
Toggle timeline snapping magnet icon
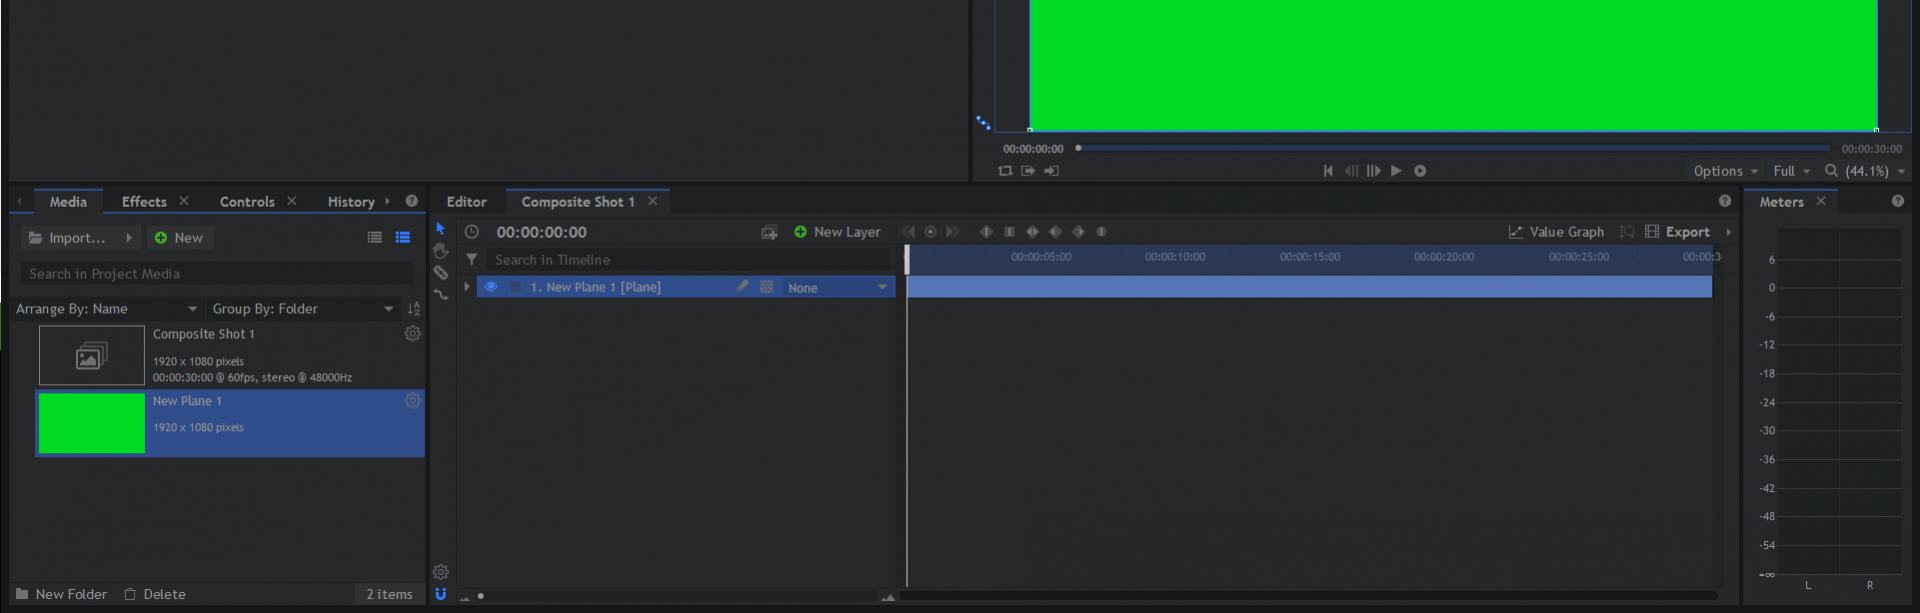coord(441,594)
